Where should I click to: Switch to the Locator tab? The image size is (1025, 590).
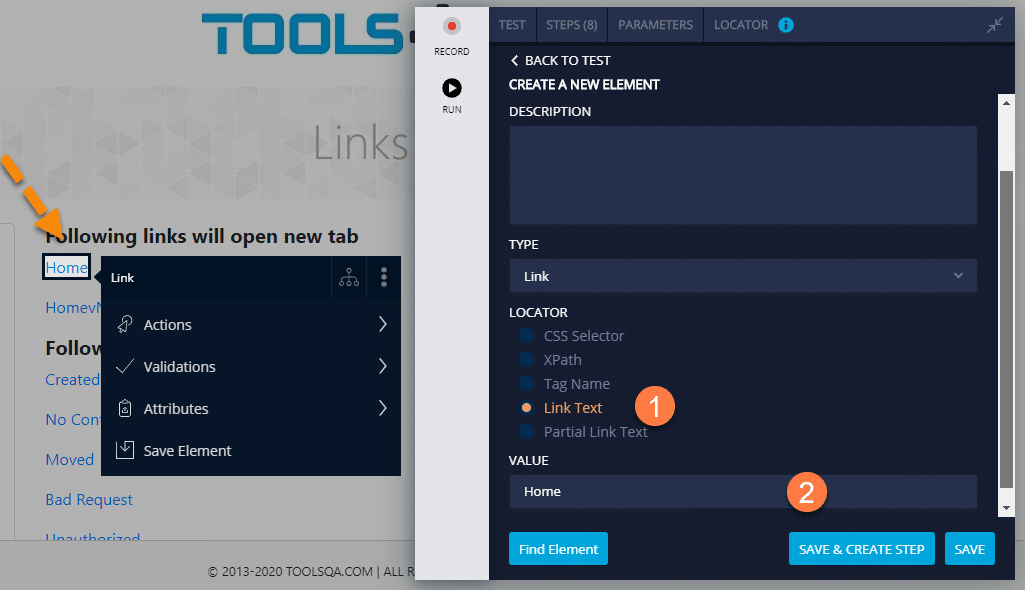pyautogui.click(x=741, y=25)
